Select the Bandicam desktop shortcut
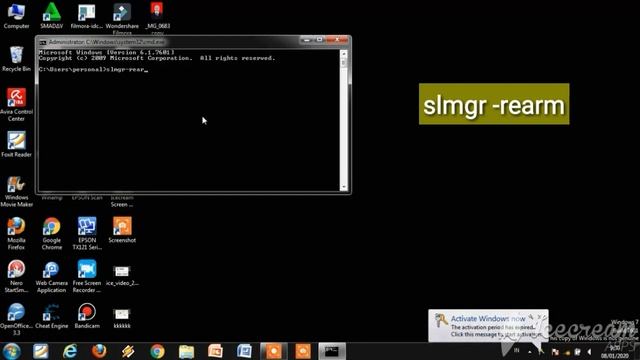 point(87,316)
